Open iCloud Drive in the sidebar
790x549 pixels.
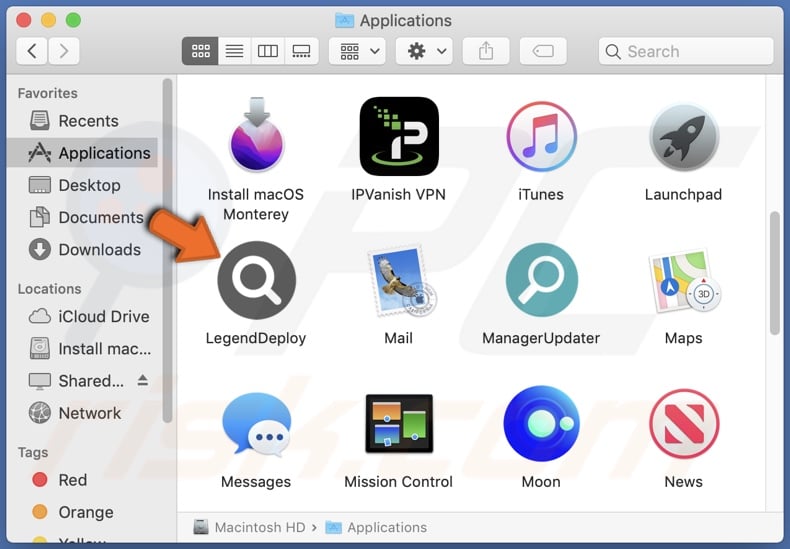83,316
